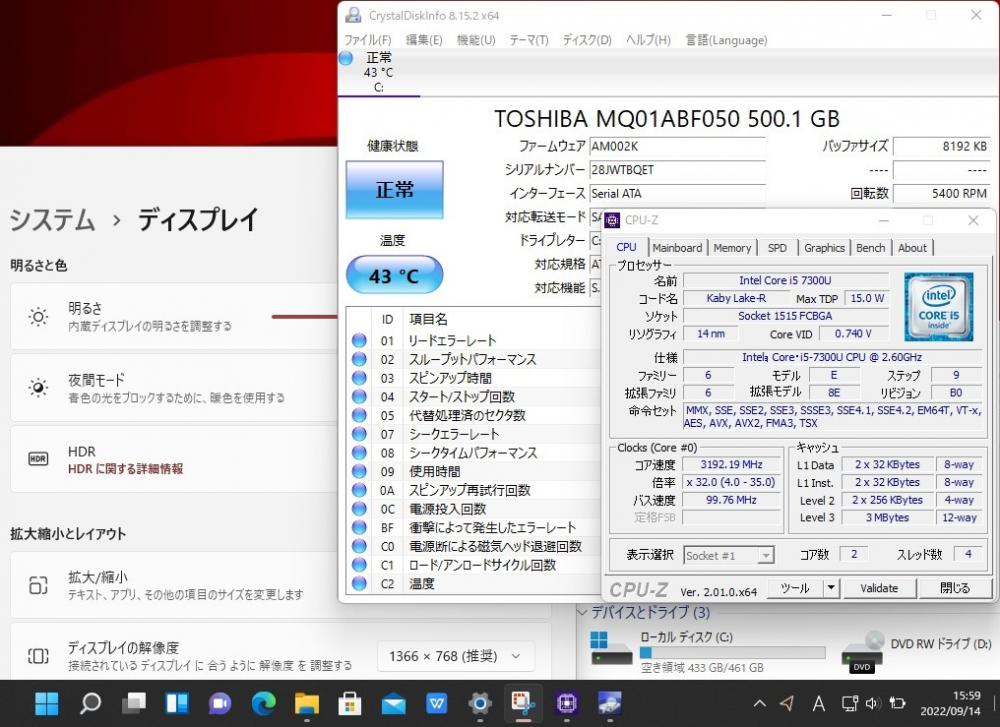Switch to the Graphics tab in CPU-Z
Screen dimensions: 1000x727
pyautogui.click(x=824, y=247)
